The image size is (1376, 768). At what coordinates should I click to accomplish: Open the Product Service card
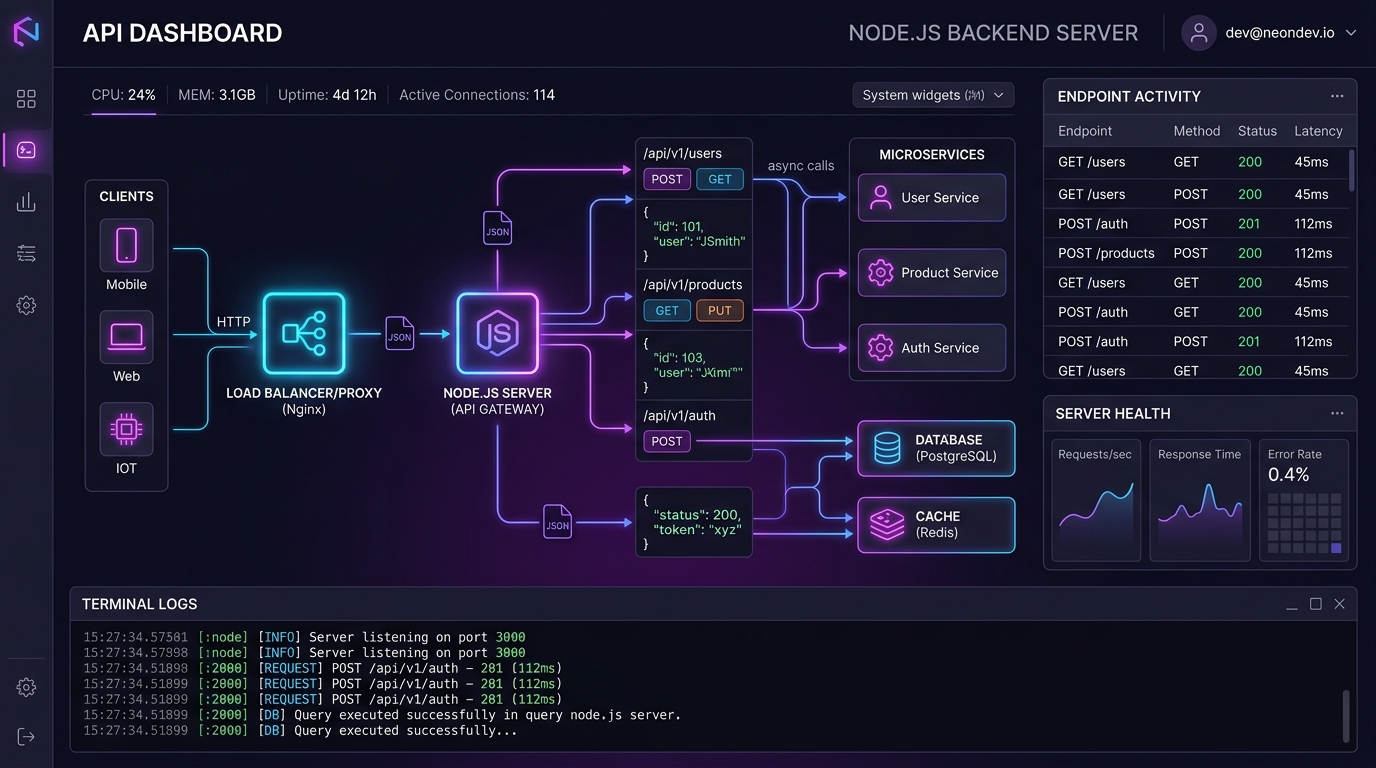tap(932, 272)
